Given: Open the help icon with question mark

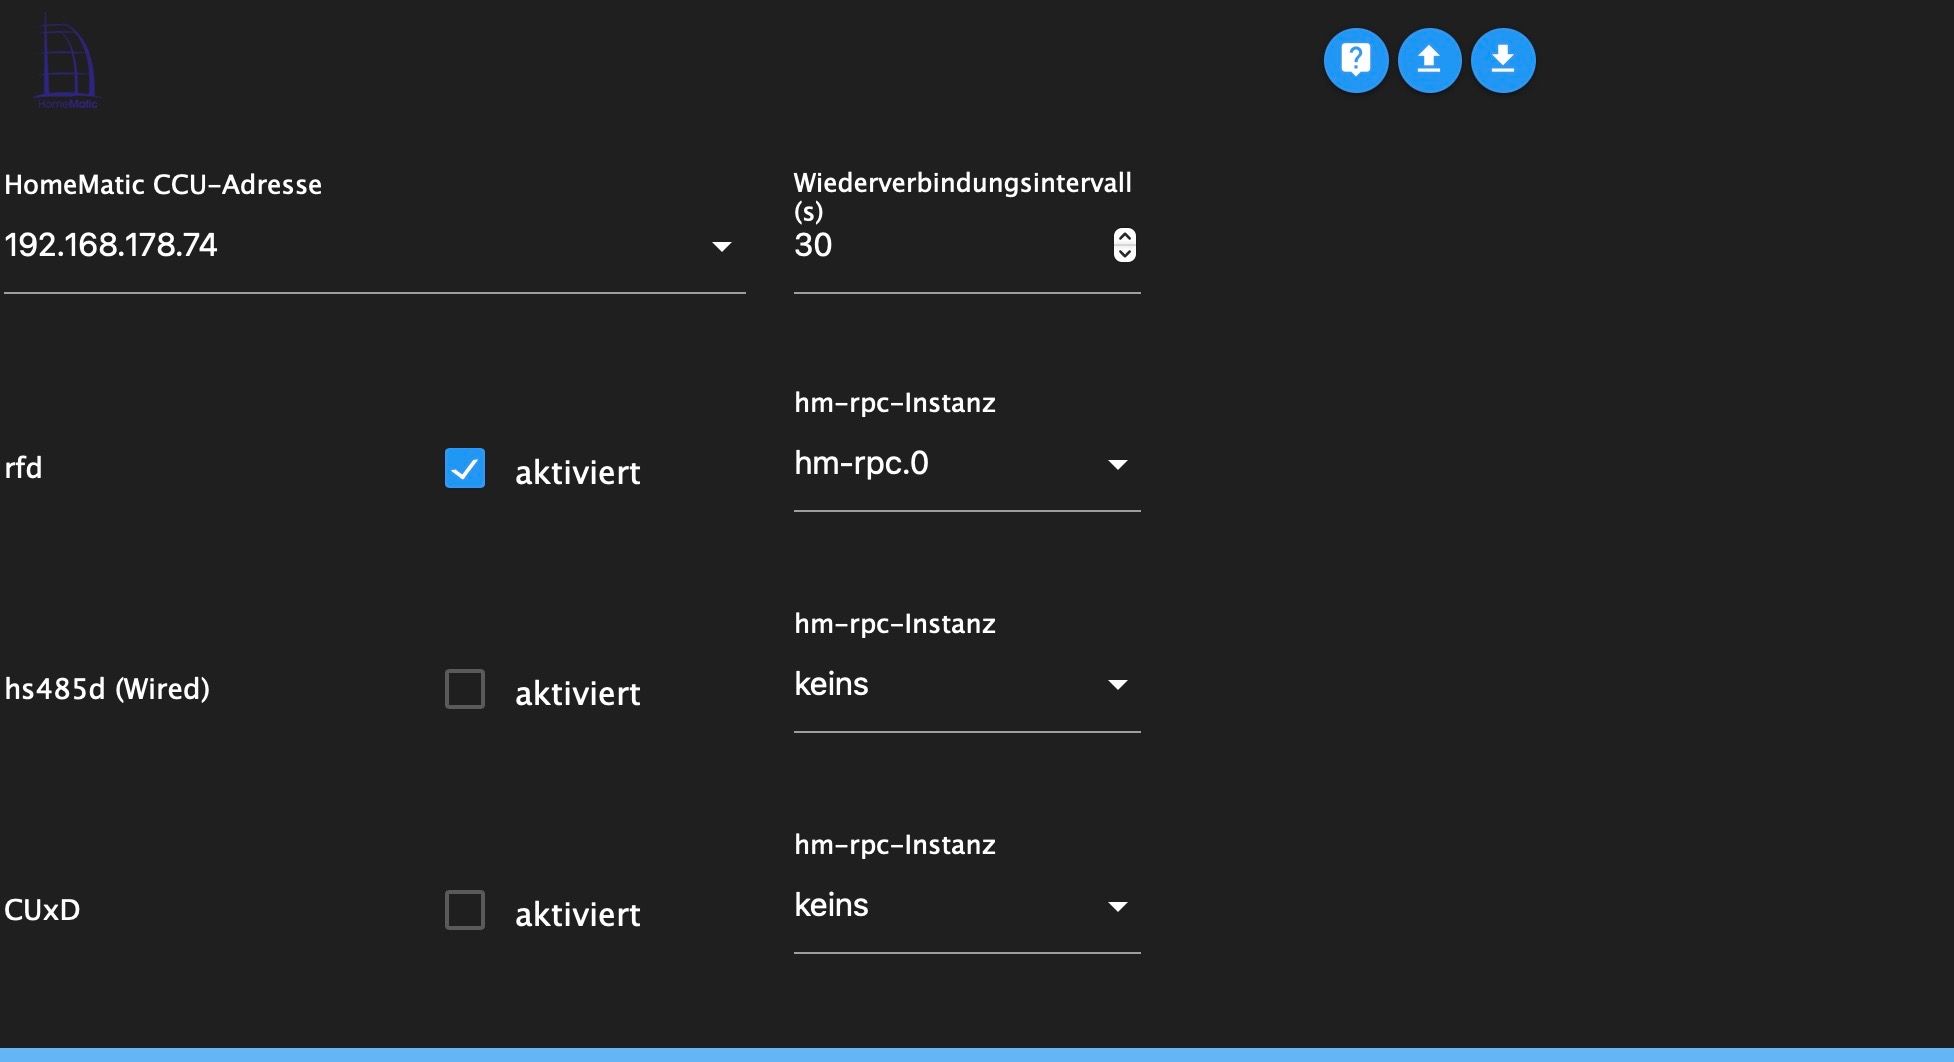Looking at the screenshot, I should pyautogui.click(x=1355, y=60).
